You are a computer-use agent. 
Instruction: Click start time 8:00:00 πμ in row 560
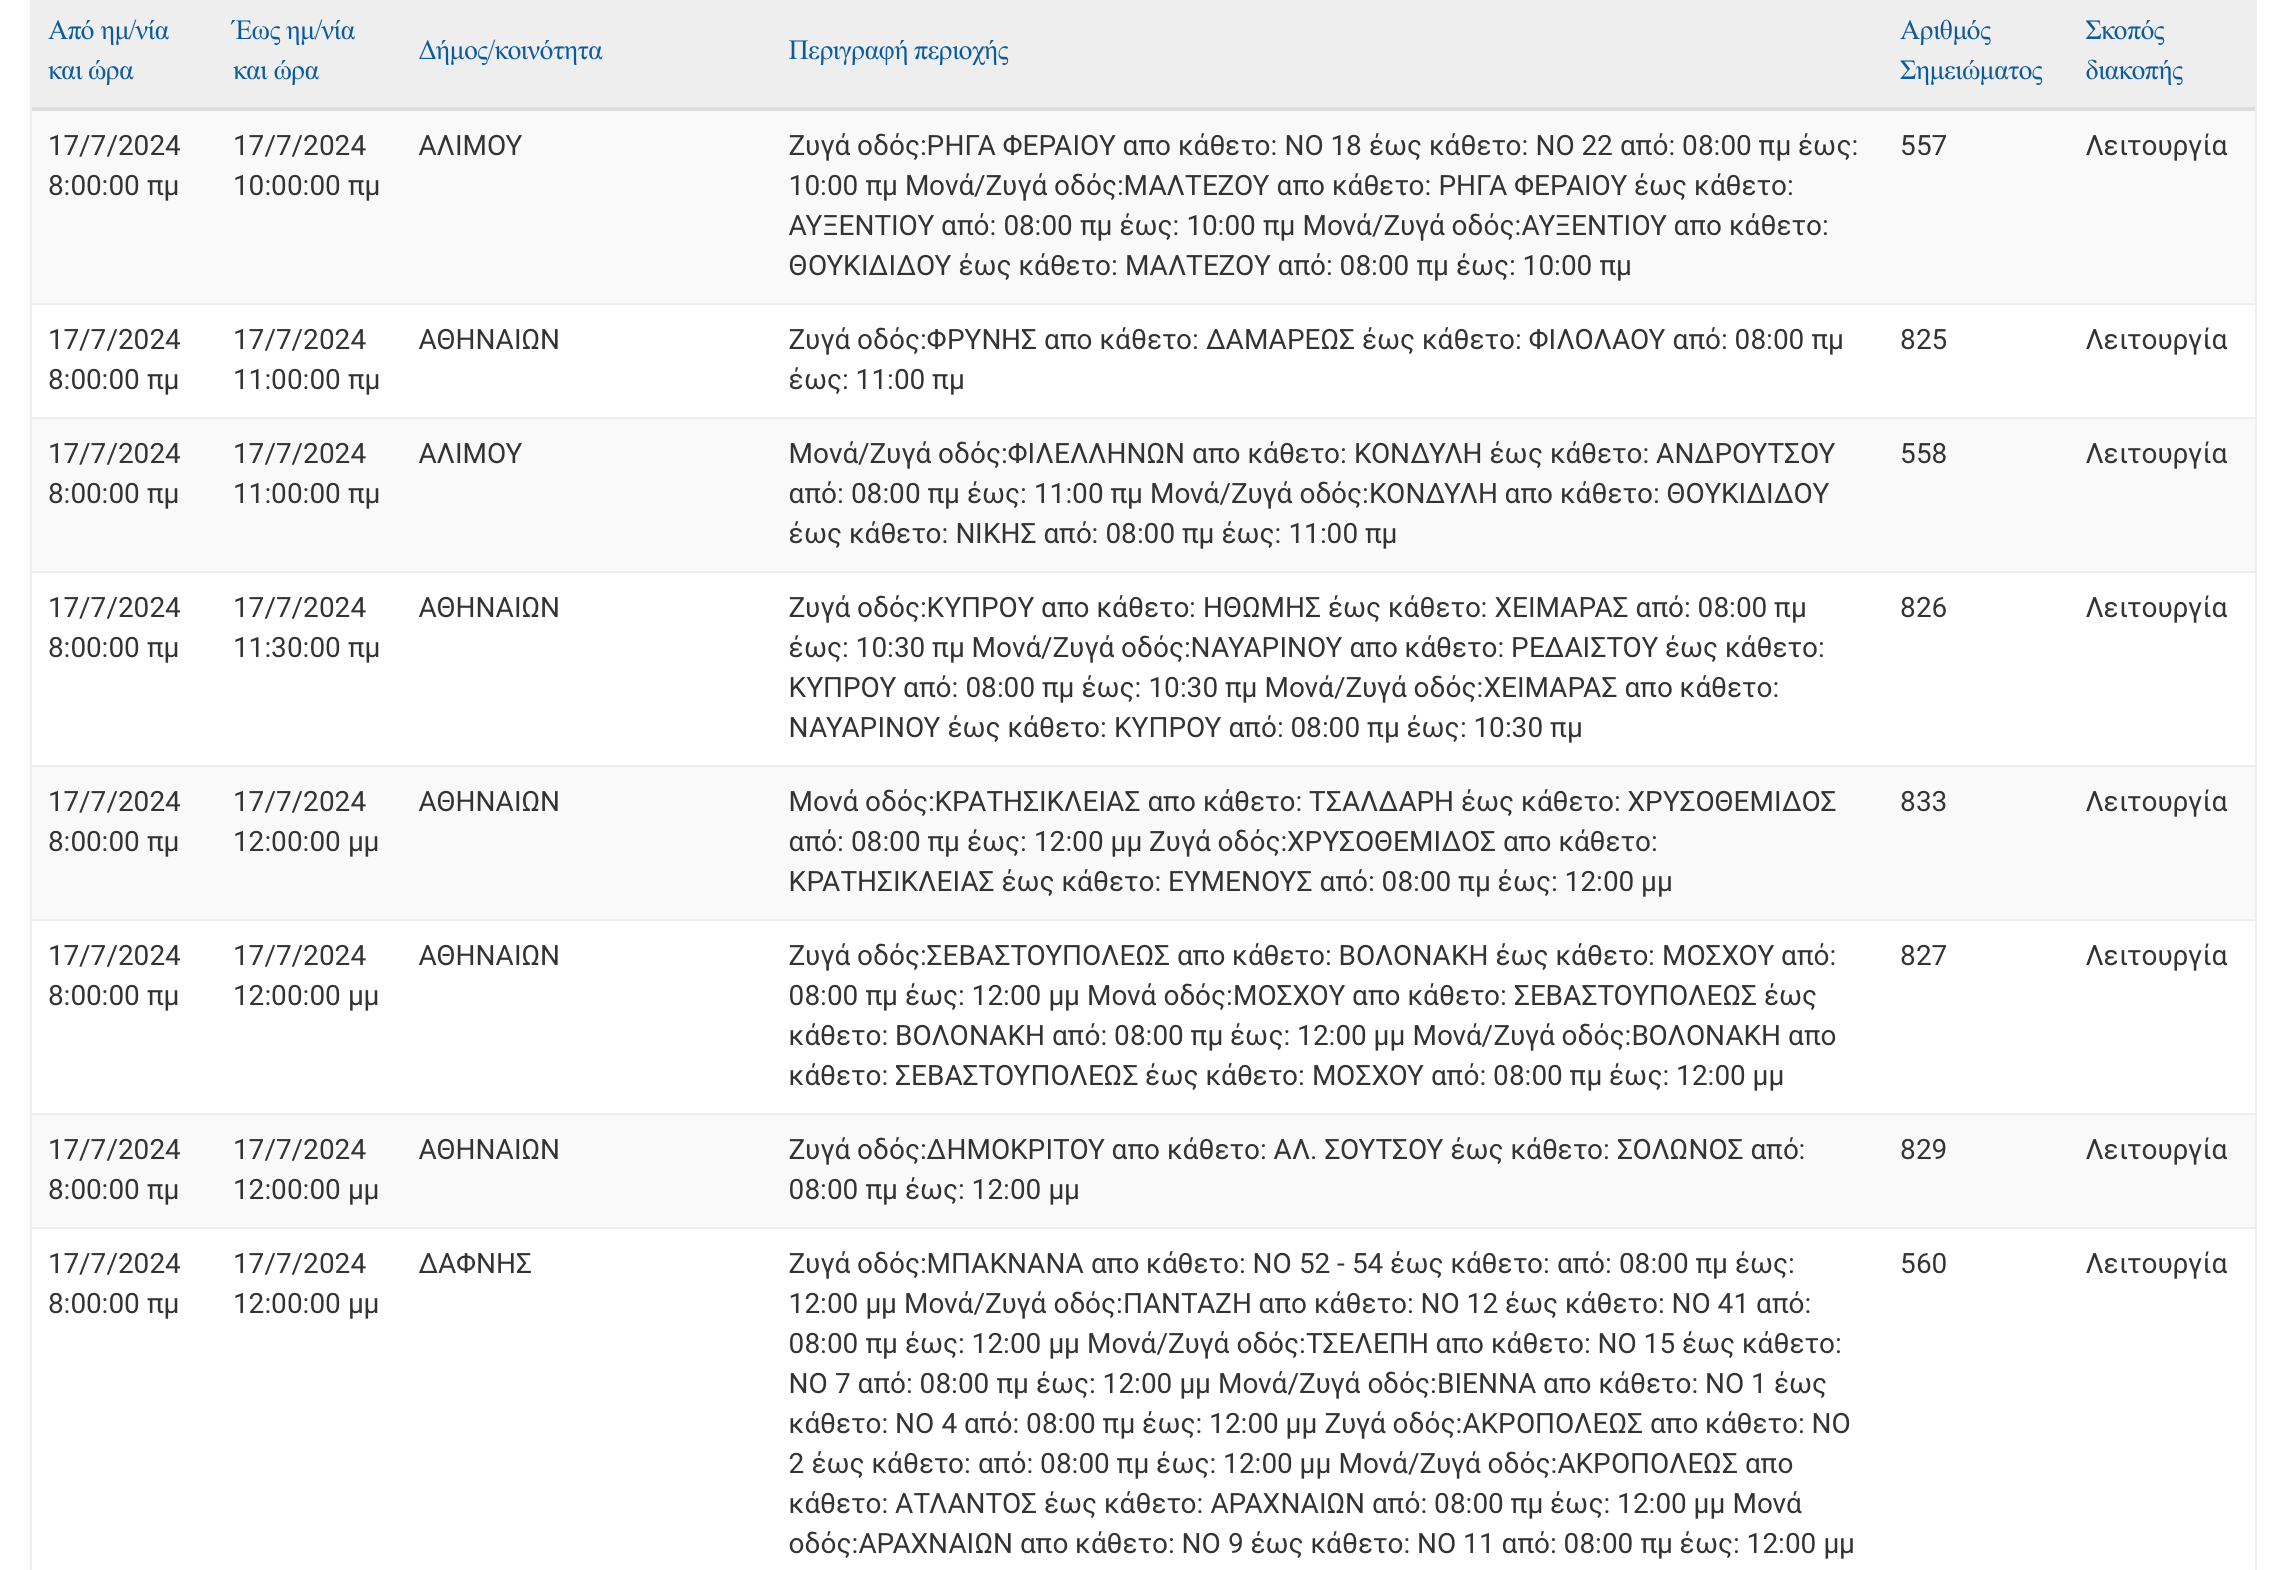coord(114,1304)
